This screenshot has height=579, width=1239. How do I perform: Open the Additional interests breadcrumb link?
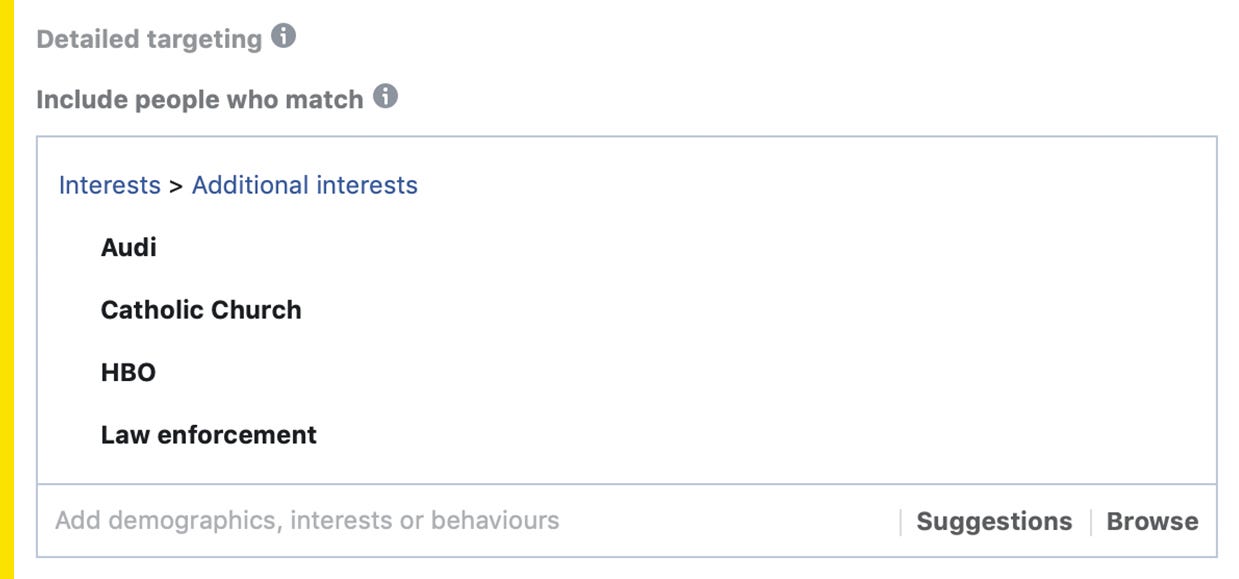click(305, 185)
